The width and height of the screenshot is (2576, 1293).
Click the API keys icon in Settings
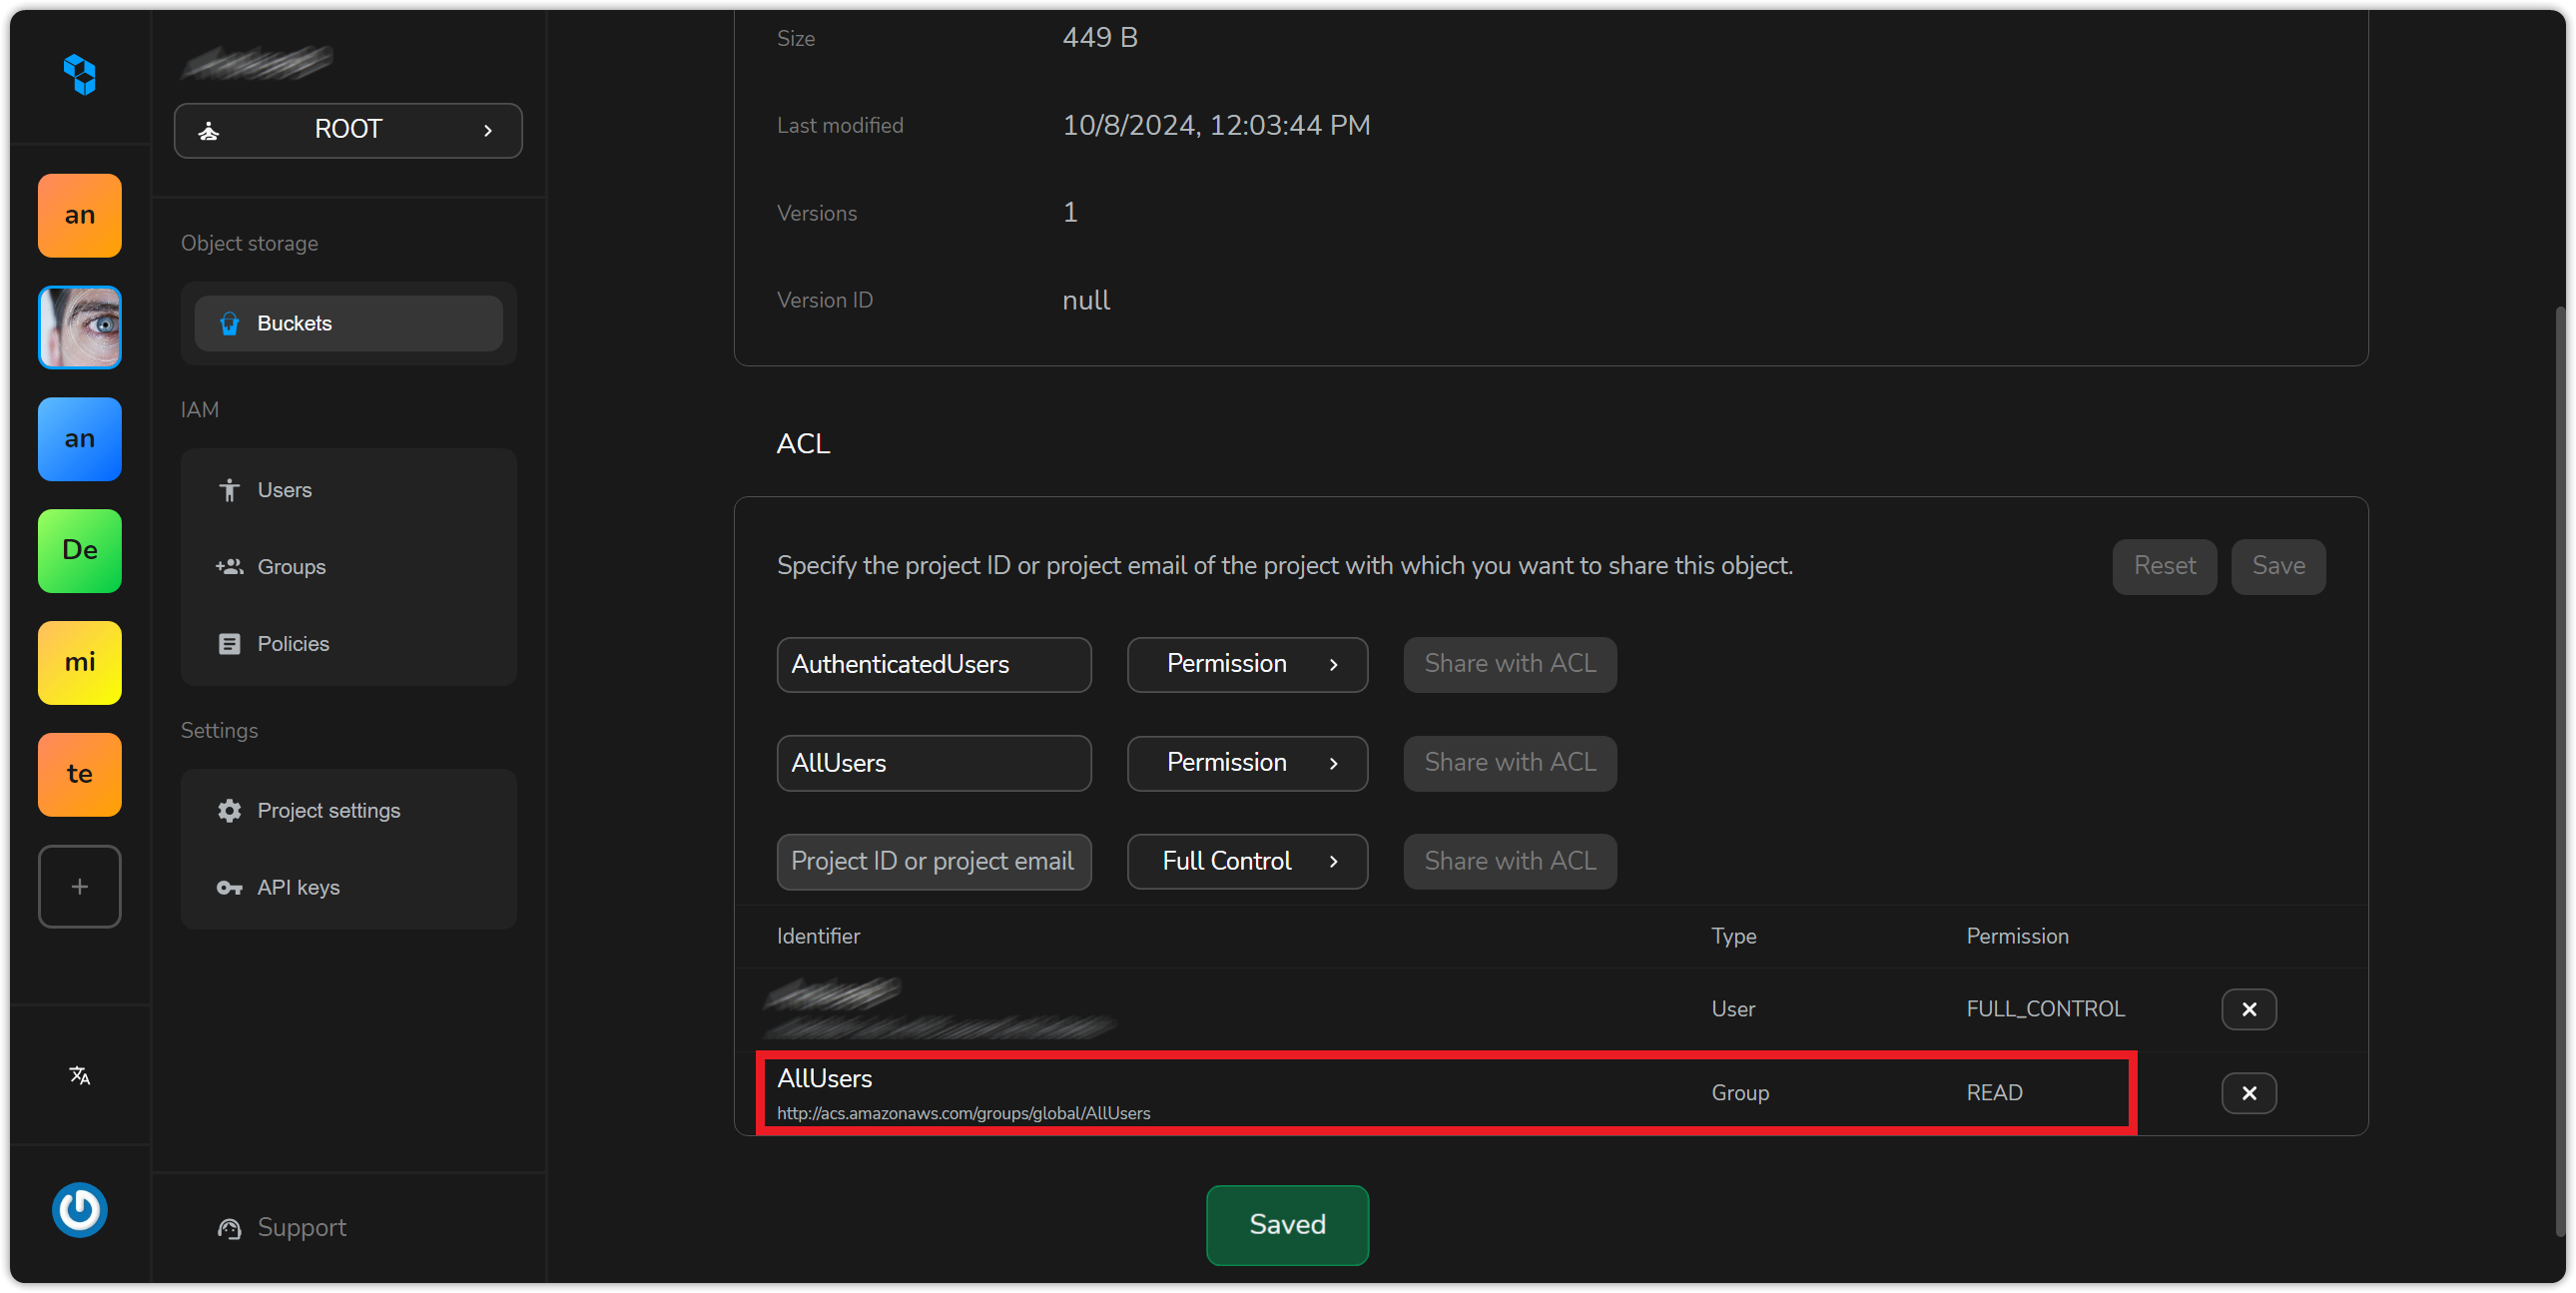point(230,888)
